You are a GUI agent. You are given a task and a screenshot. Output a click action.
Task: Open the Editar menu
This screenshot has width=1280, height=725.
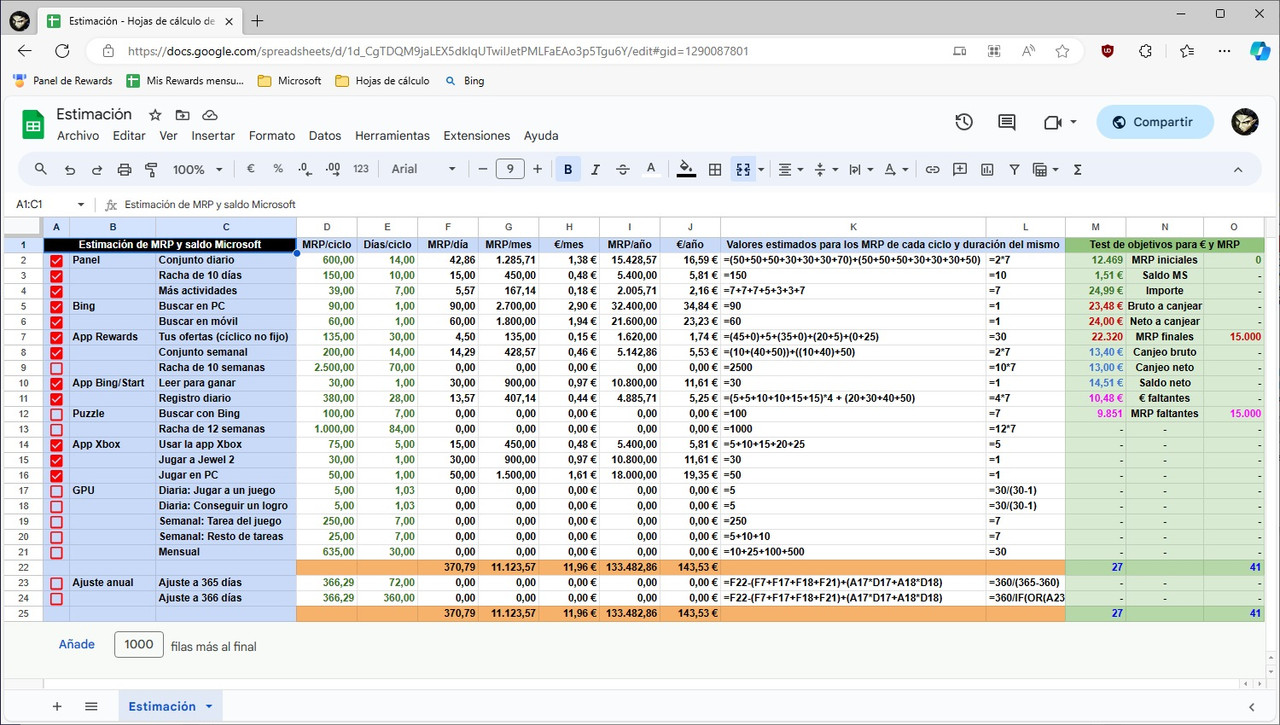coord(129,135)
